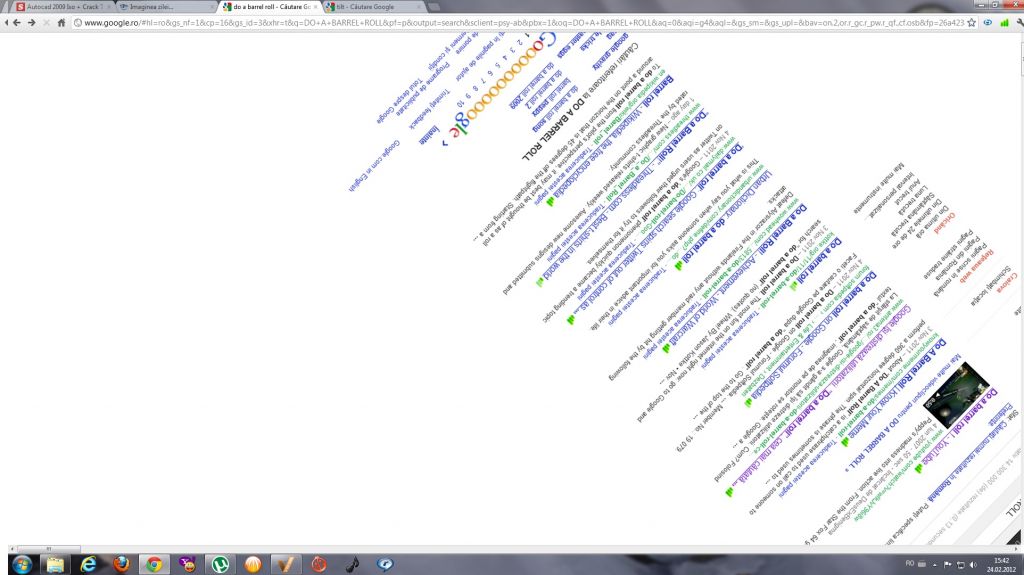Click the RO language indicator in tray
1024x575 pixels.
(910, 563)
